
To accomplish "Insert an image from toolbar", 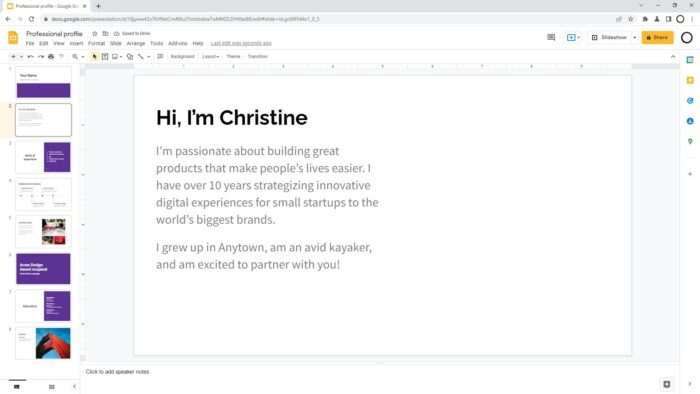I will coord(115,57).
